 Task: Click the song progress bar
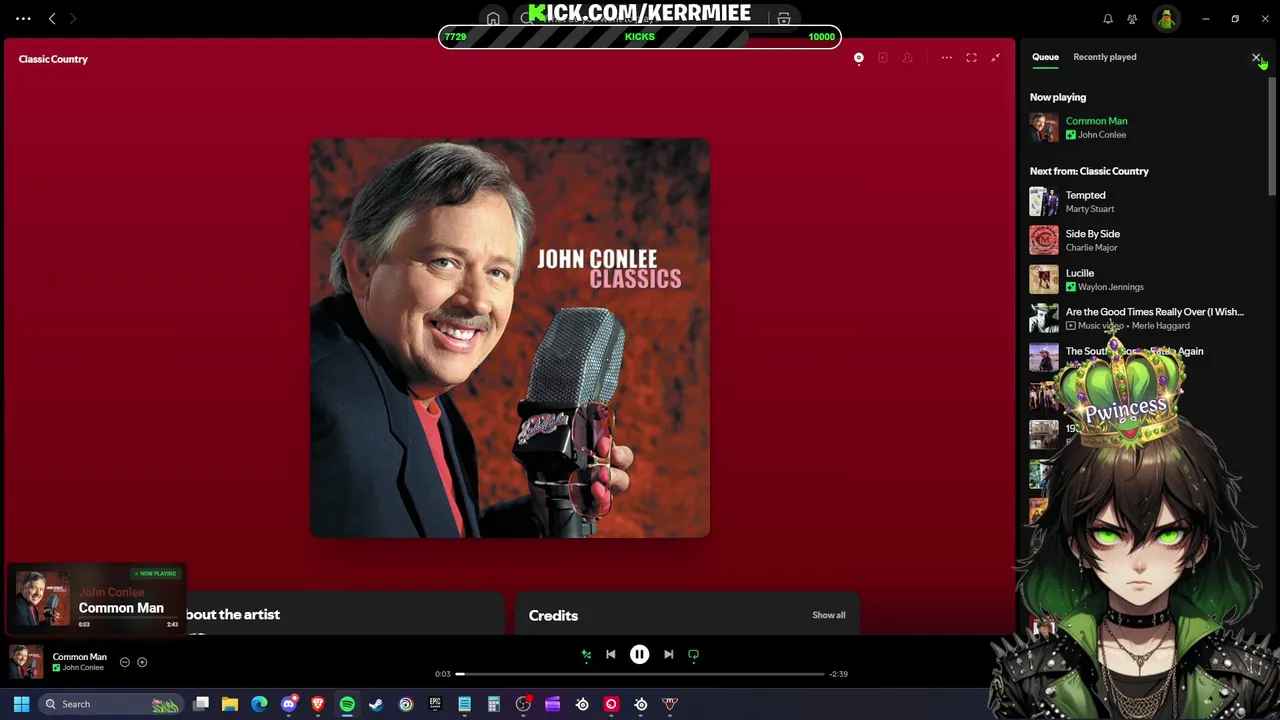640,674
